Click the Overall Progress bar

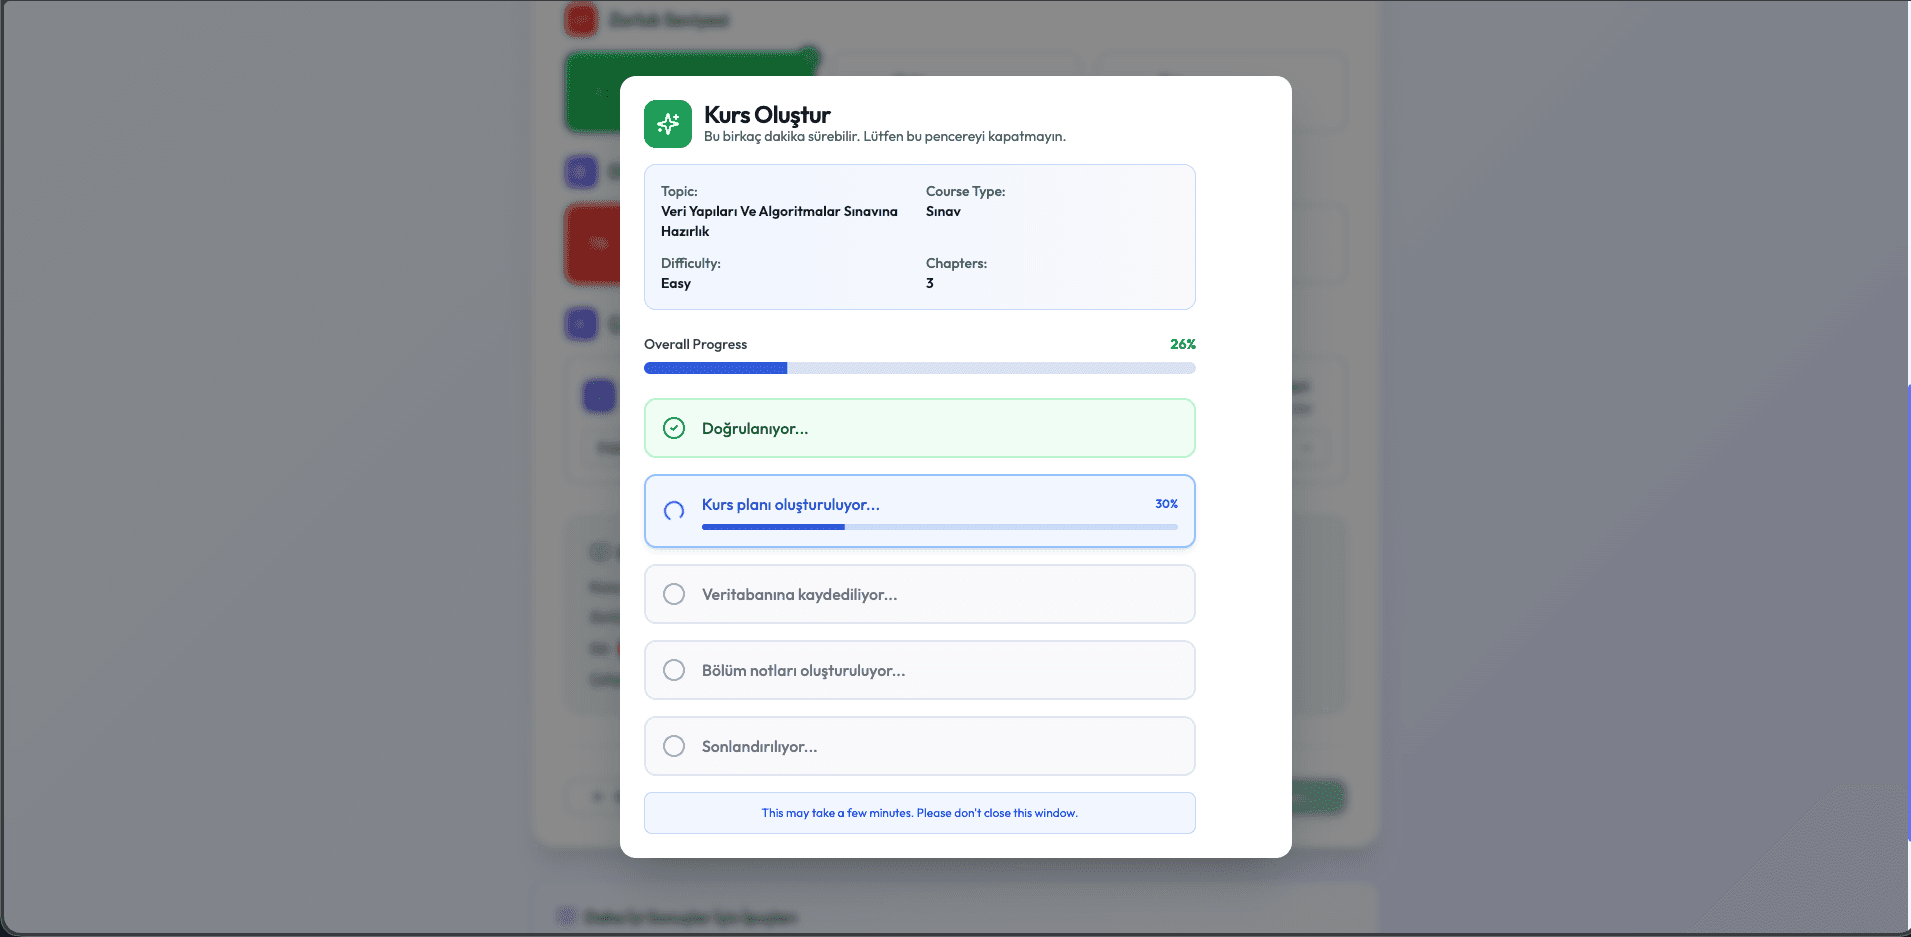coord(919,368)
